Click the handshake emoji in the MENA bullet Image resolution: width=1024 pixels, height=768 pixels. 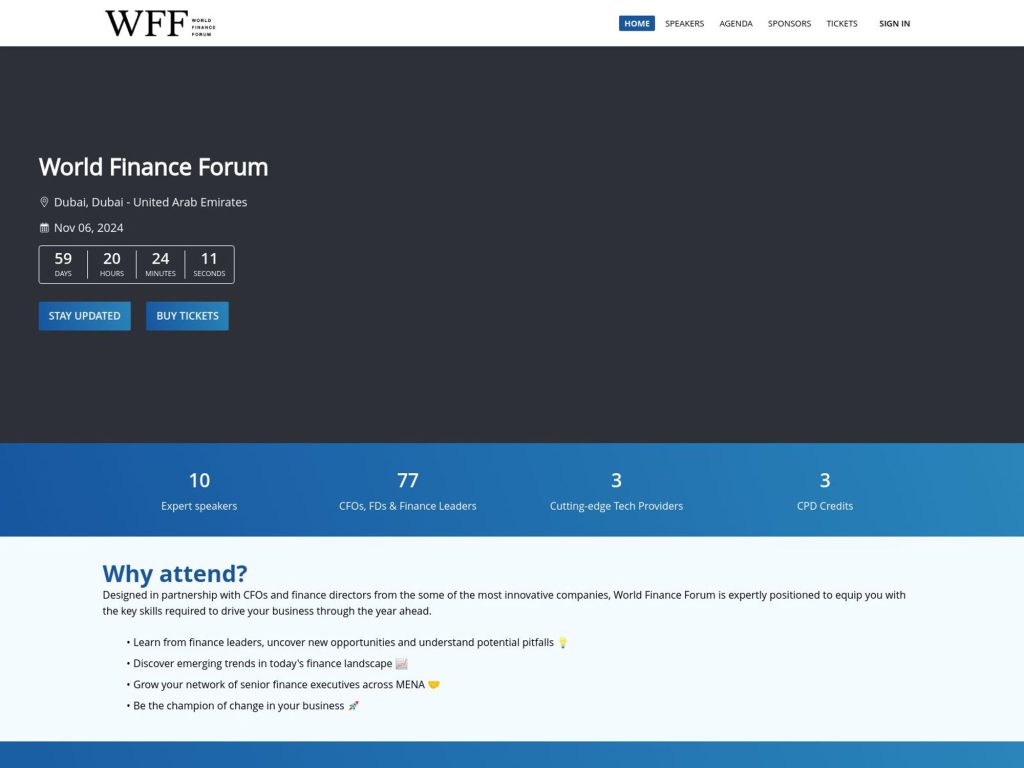coord(433,684)
